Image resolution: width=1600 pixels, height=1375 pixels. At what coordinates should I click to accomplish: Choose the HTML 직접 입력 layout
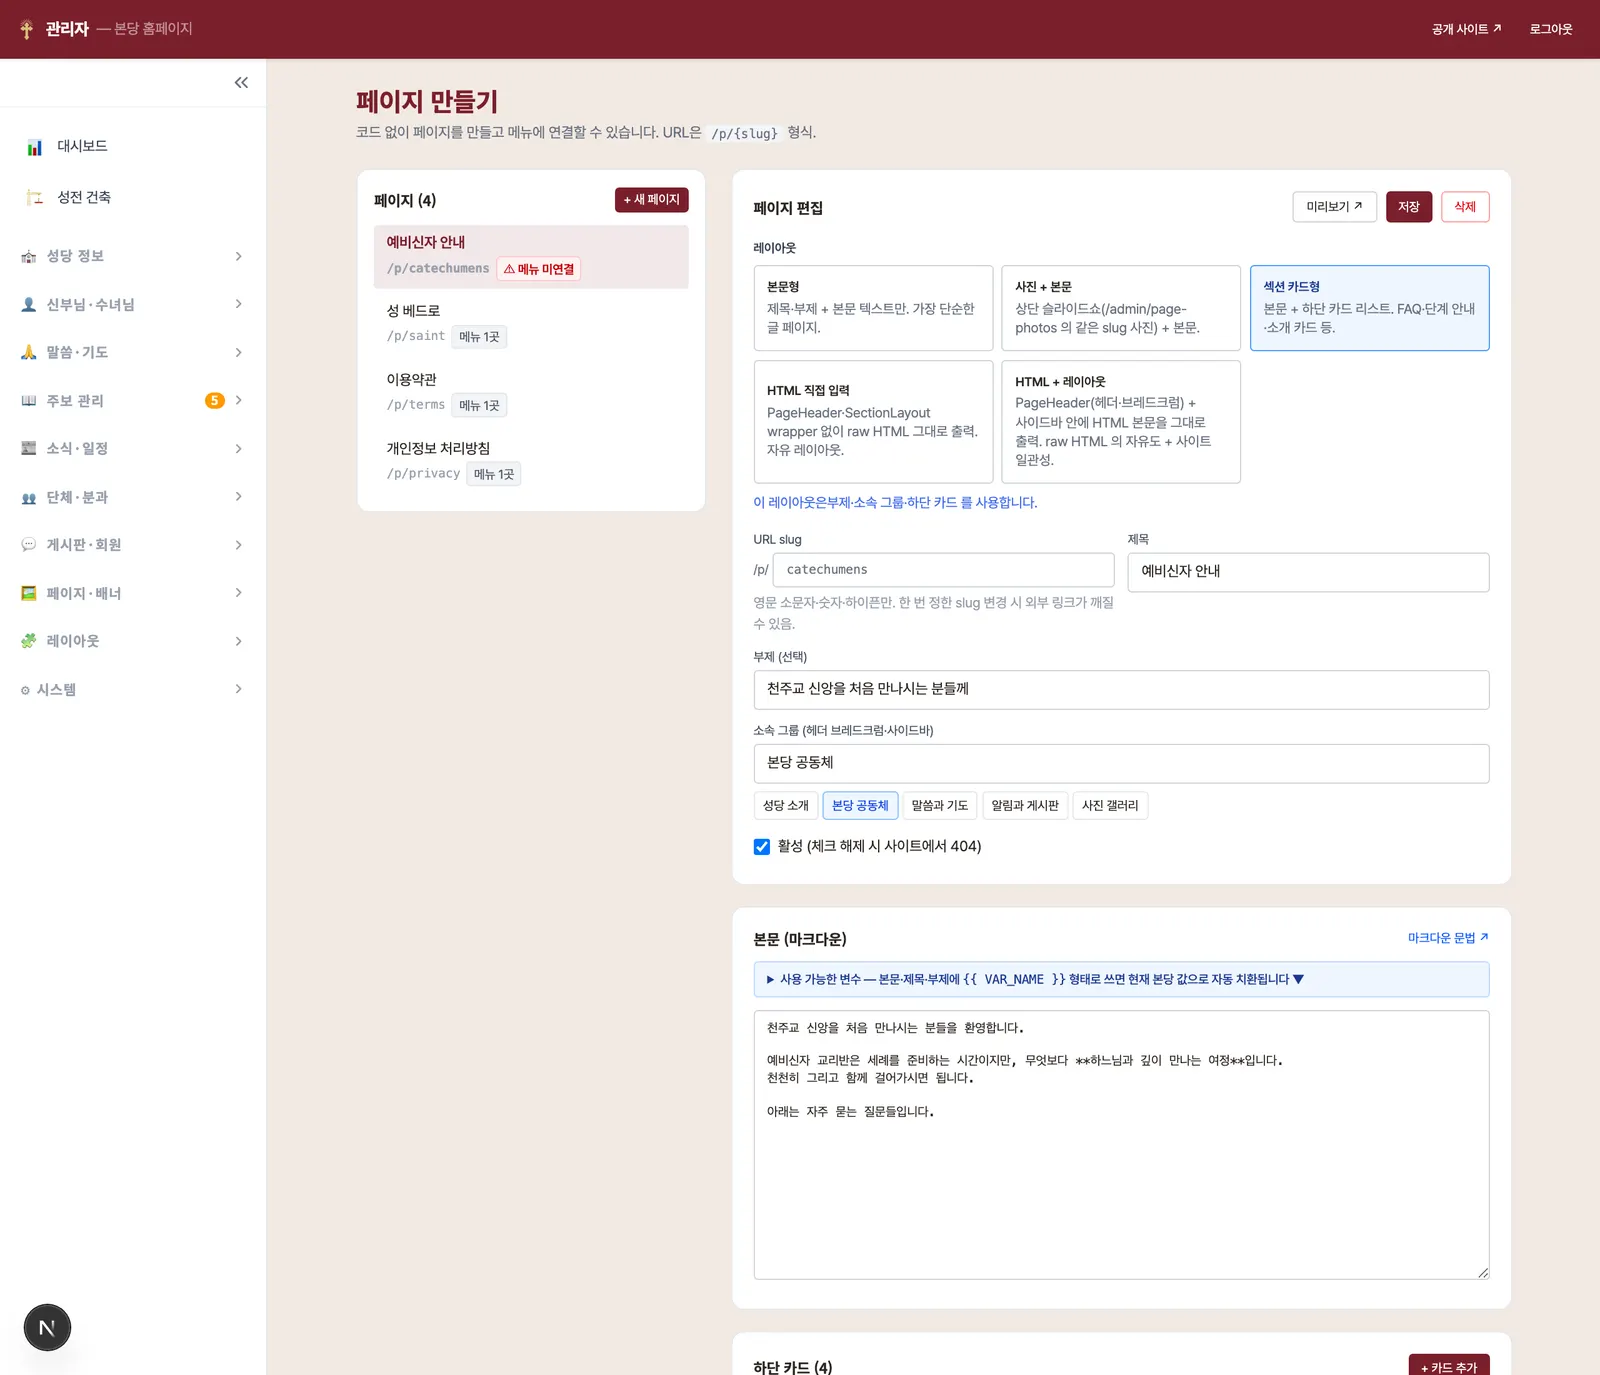pos(873,421)
